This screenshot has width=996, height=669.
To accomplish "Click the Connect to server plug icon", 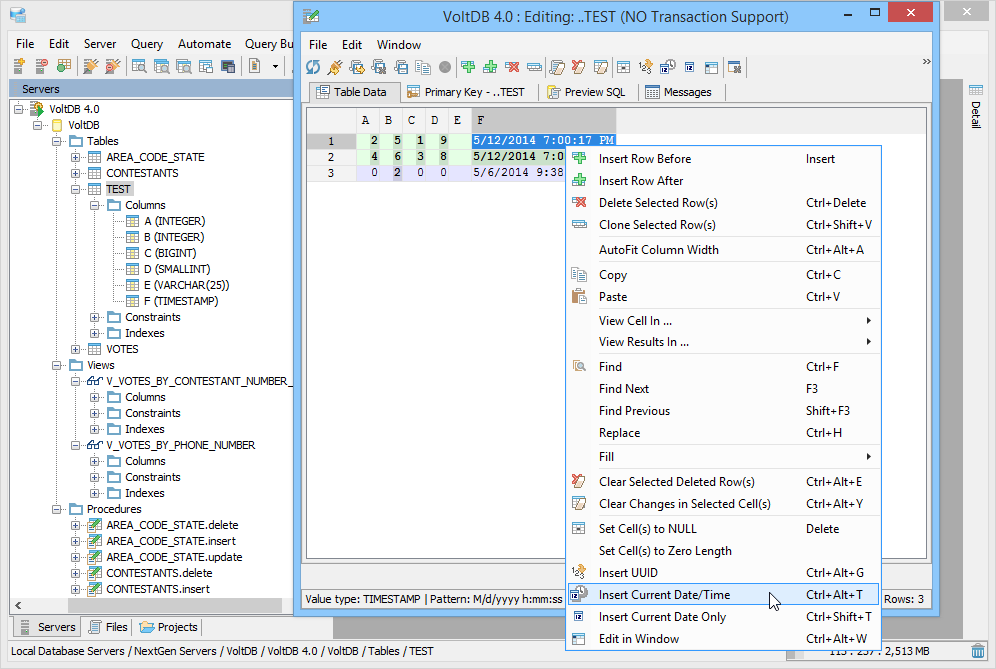I will click(91, 65).
